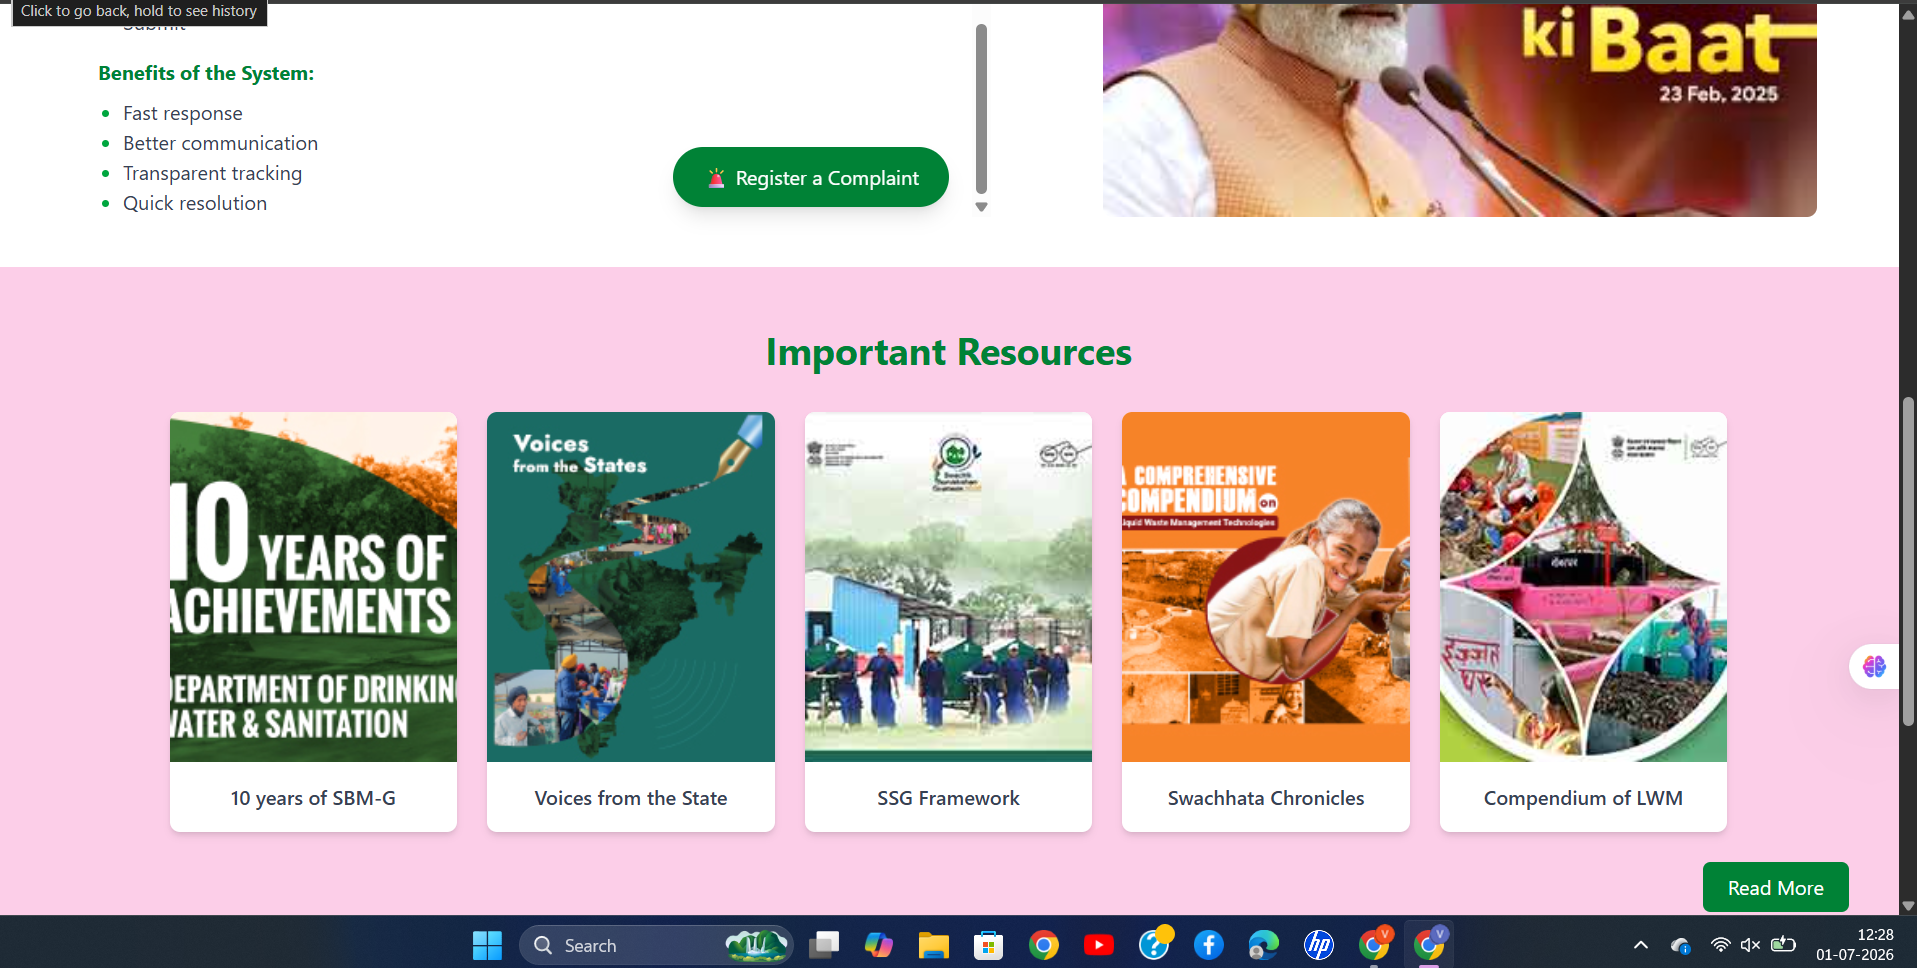Click the Swachhata Chronicles title
Image resolution: width=1917 pixels, height=968 pixels.
1266,798
